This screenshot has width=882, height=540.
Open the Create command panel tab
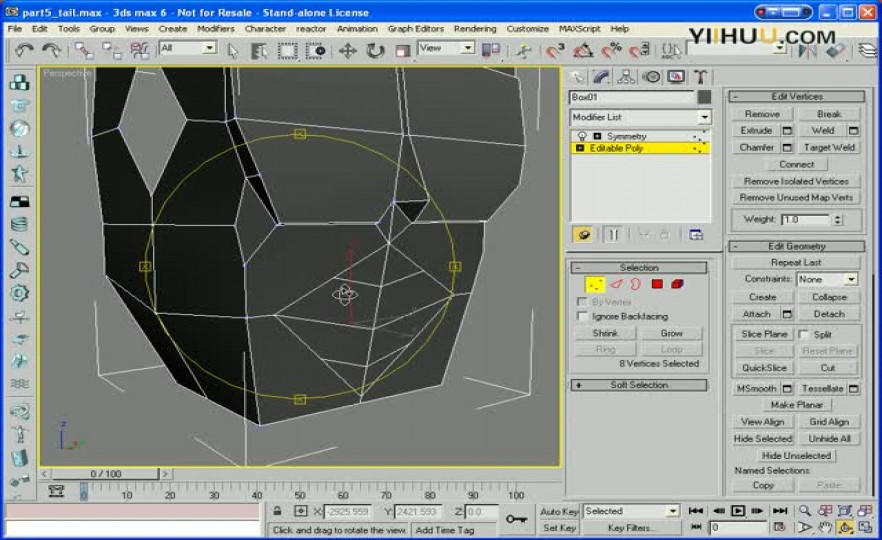click(x=578, y=76)
